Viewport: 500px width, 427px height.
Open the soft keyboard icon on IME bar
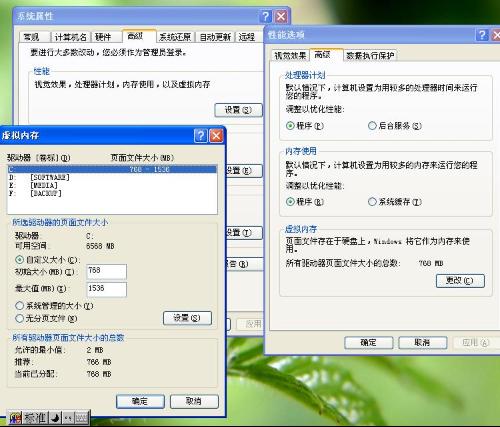(x=82, y=418)
